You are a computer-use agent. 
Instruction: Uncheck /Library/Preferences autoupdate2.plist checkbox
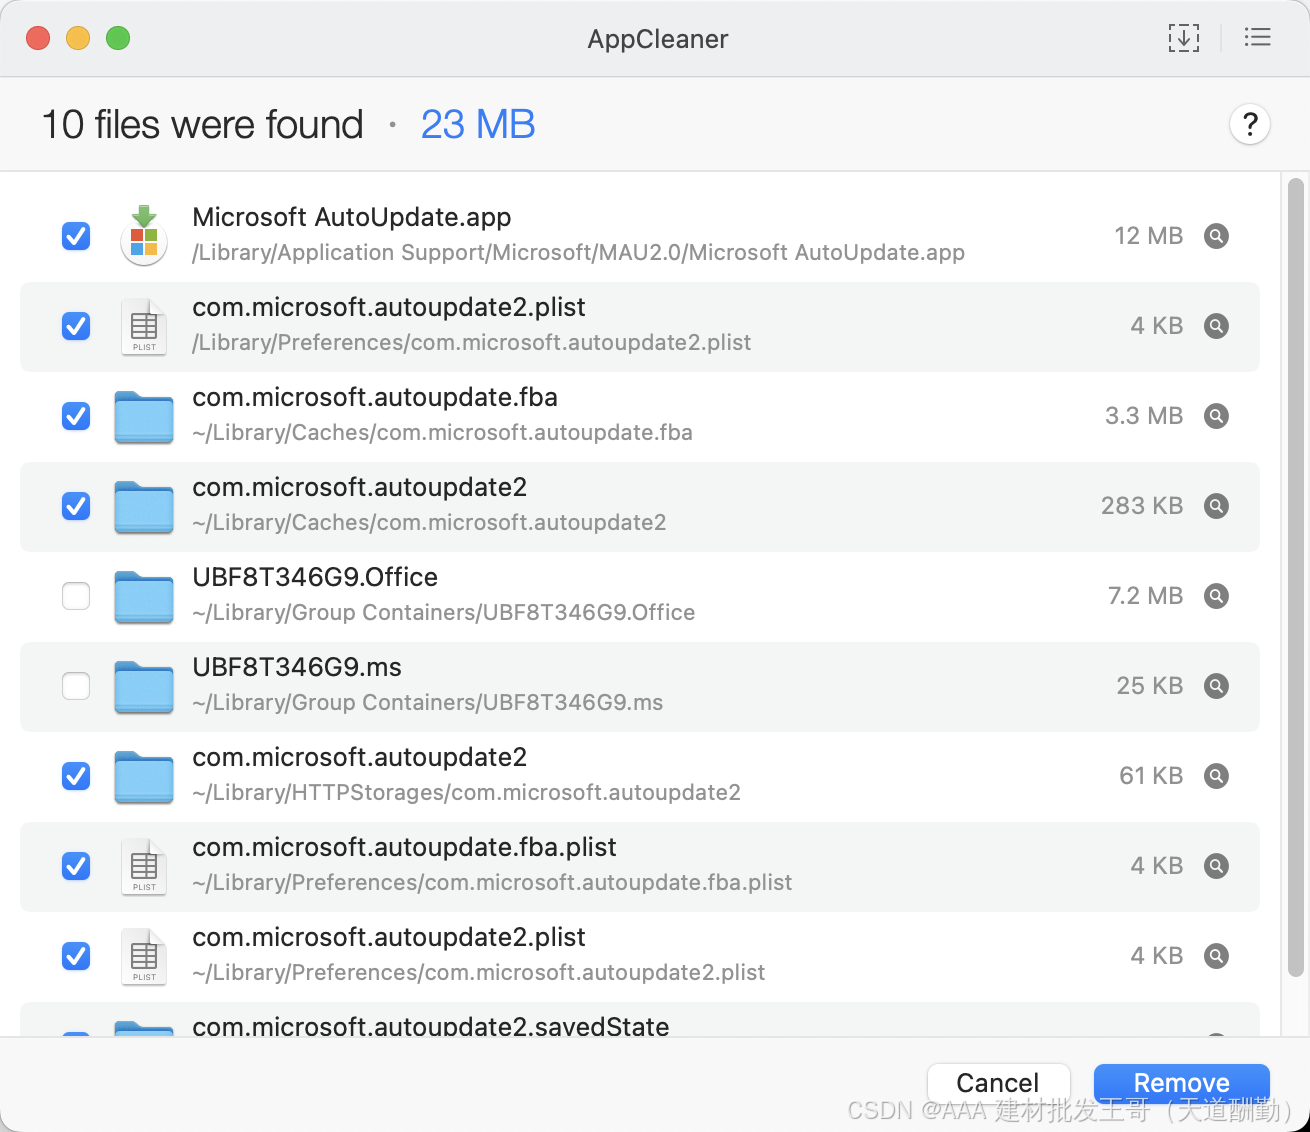click(76, 326)
